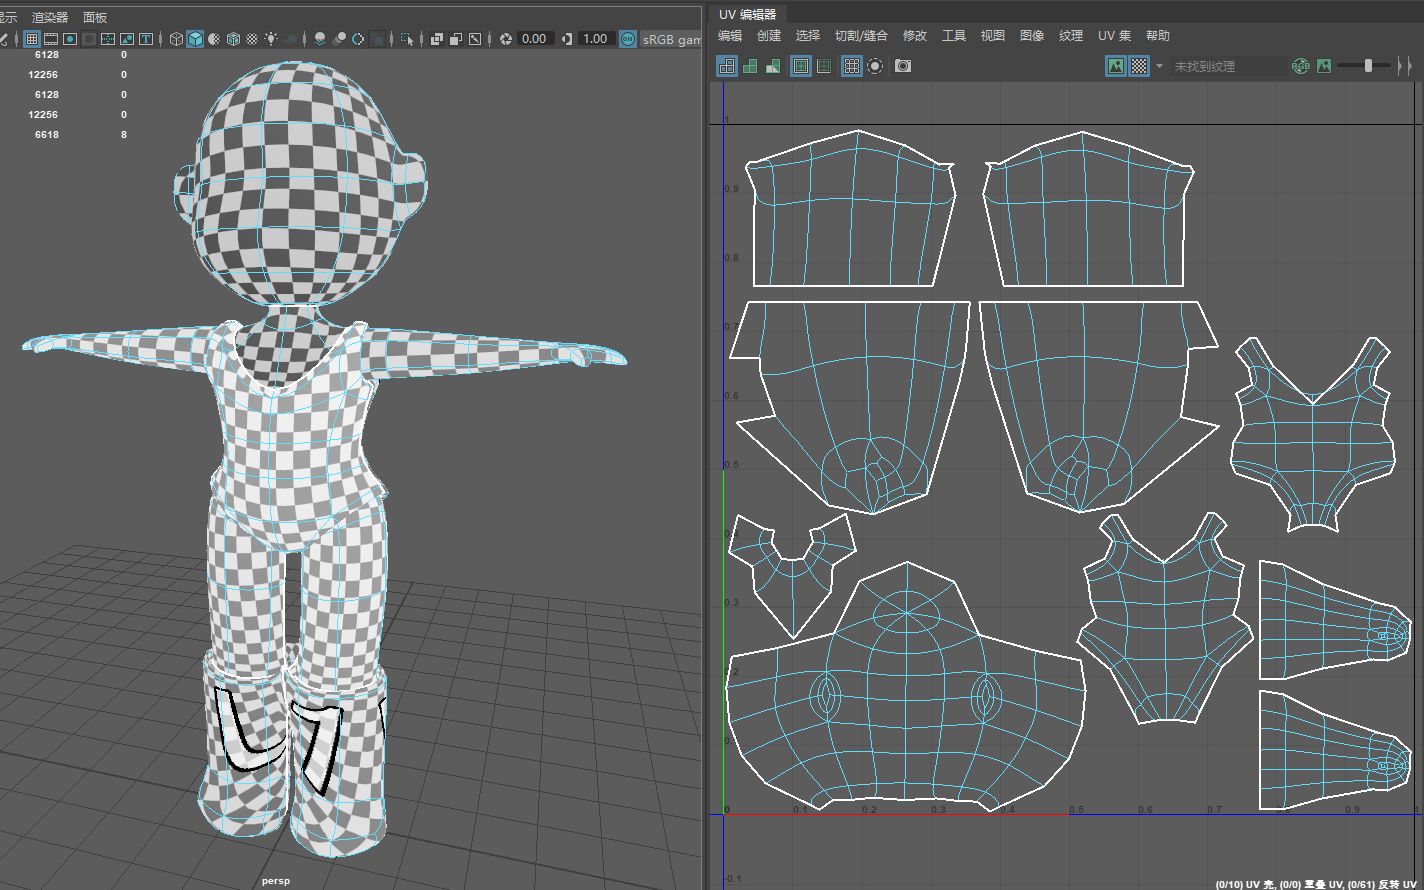
Task: Toggle the gate mask overlay
Action: click(x=89, y=39)
